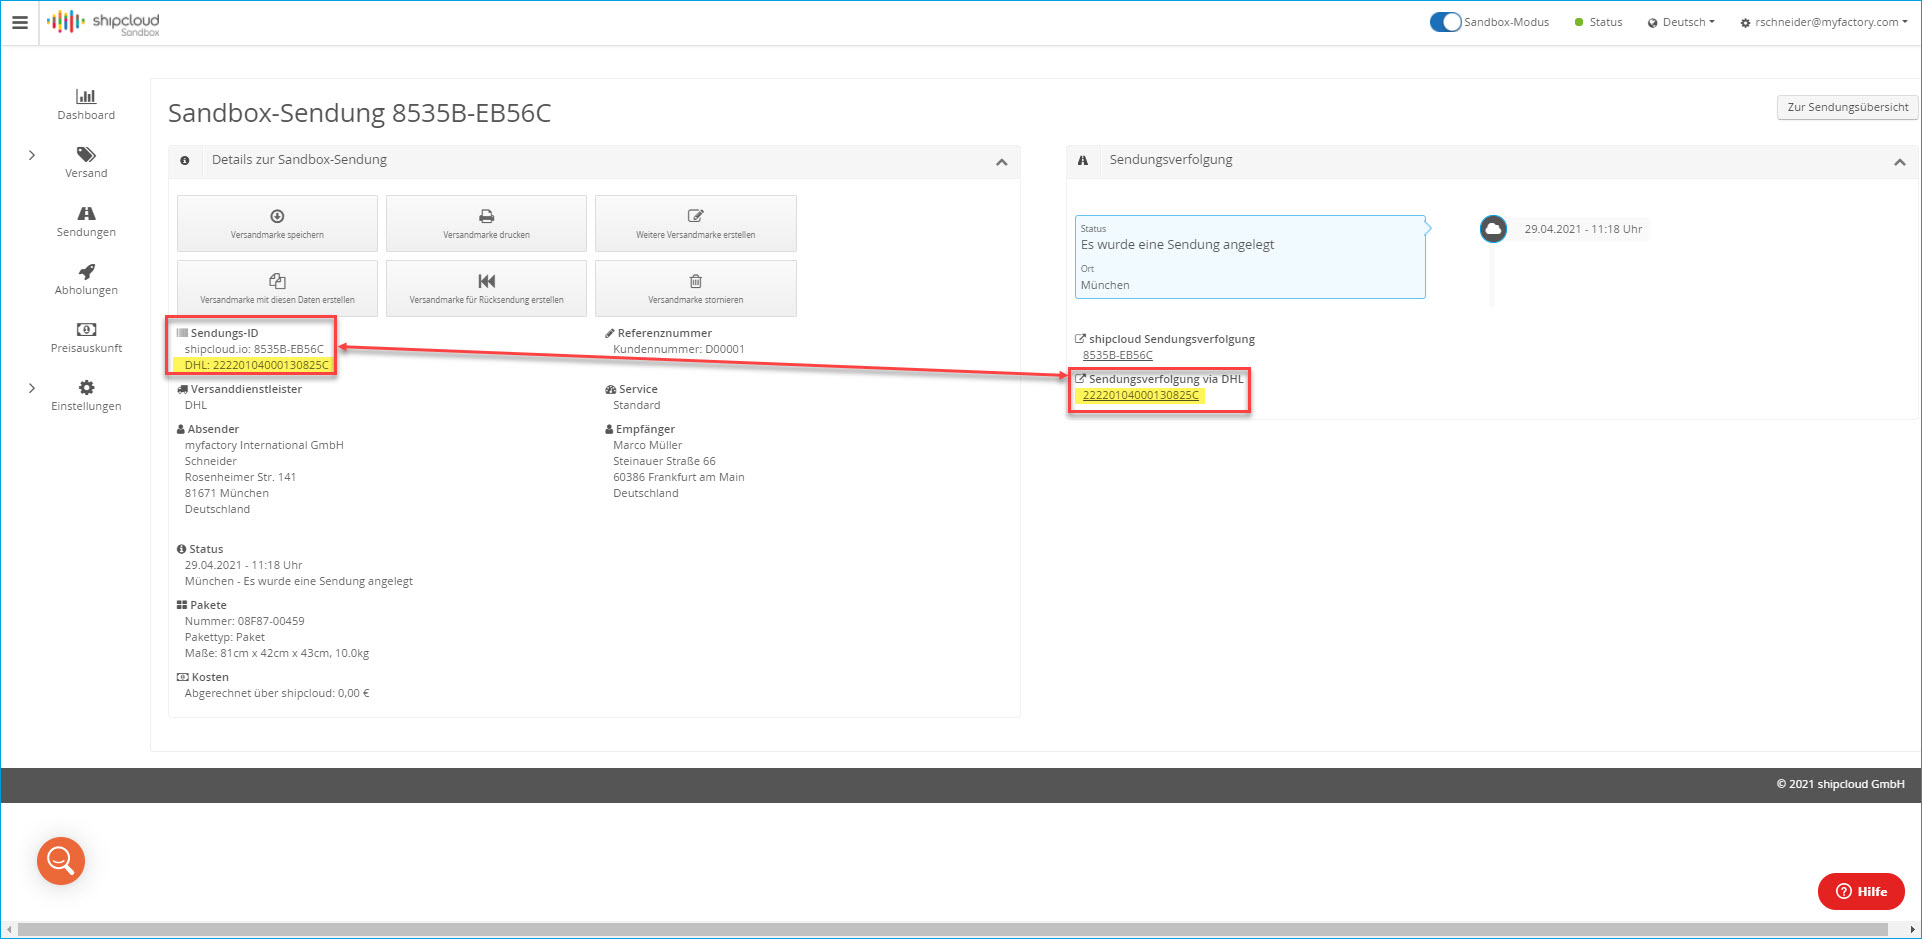
Task: Open Versand in the sidebar
Action: [x=86, y=162]
